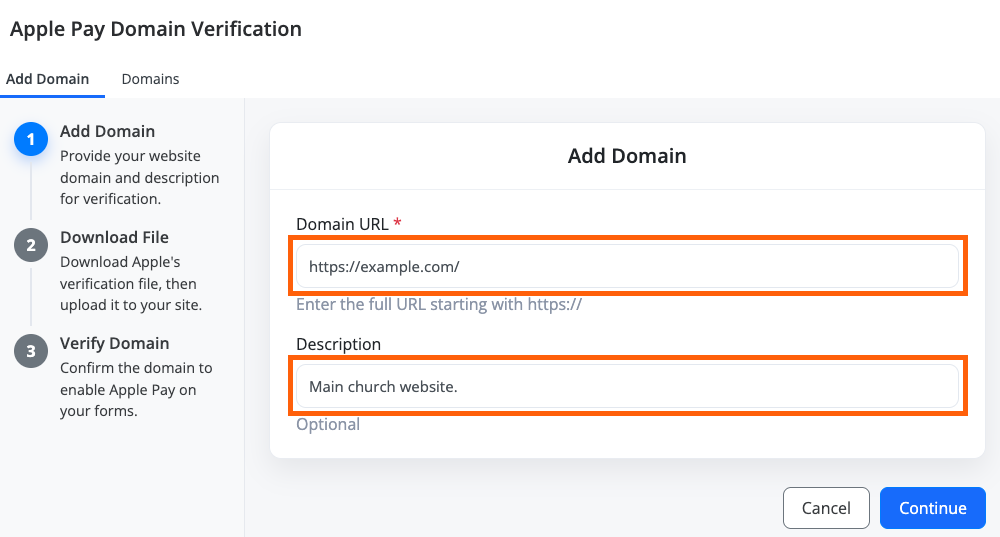
Task: Click the 'Add Domain' card heading
Action: (x=627, y=156)
